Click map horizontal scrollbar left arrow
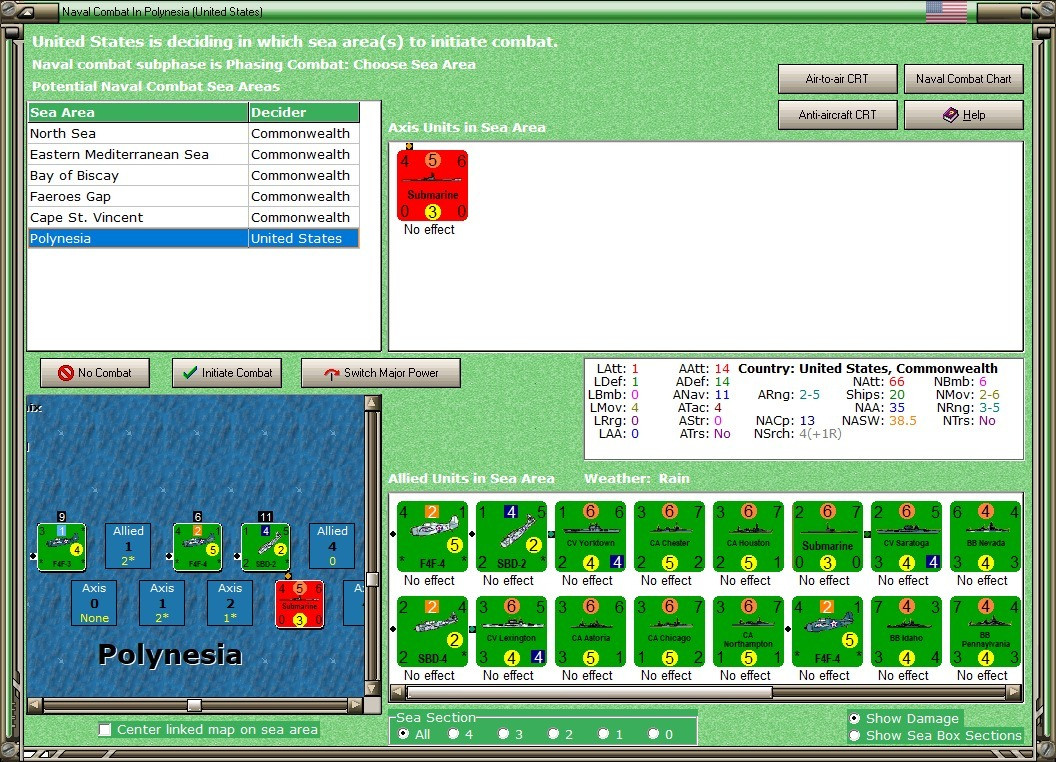The width and height of the screenshot is (1056, 762). point(34,705)
